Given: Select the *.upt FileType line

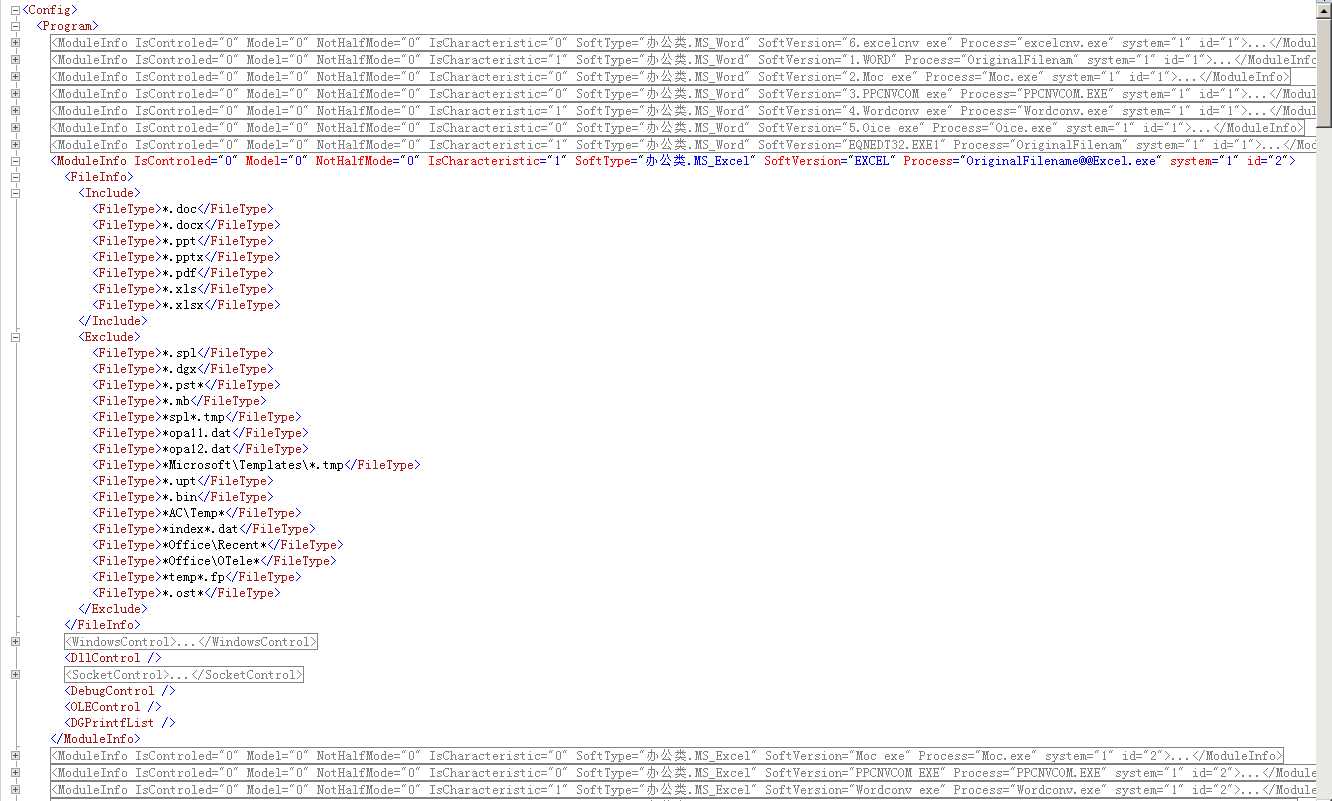Looking at the screenshot, I should coord(183,481).
